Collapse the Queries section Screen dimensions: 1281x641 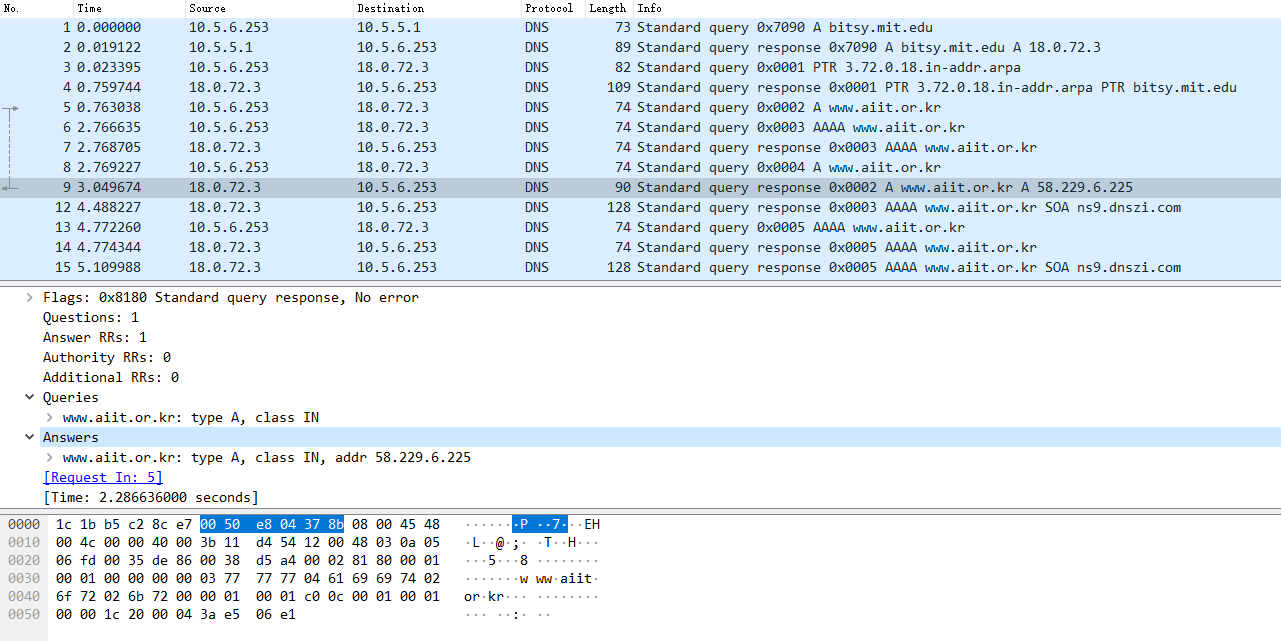(x=30, y=397)
